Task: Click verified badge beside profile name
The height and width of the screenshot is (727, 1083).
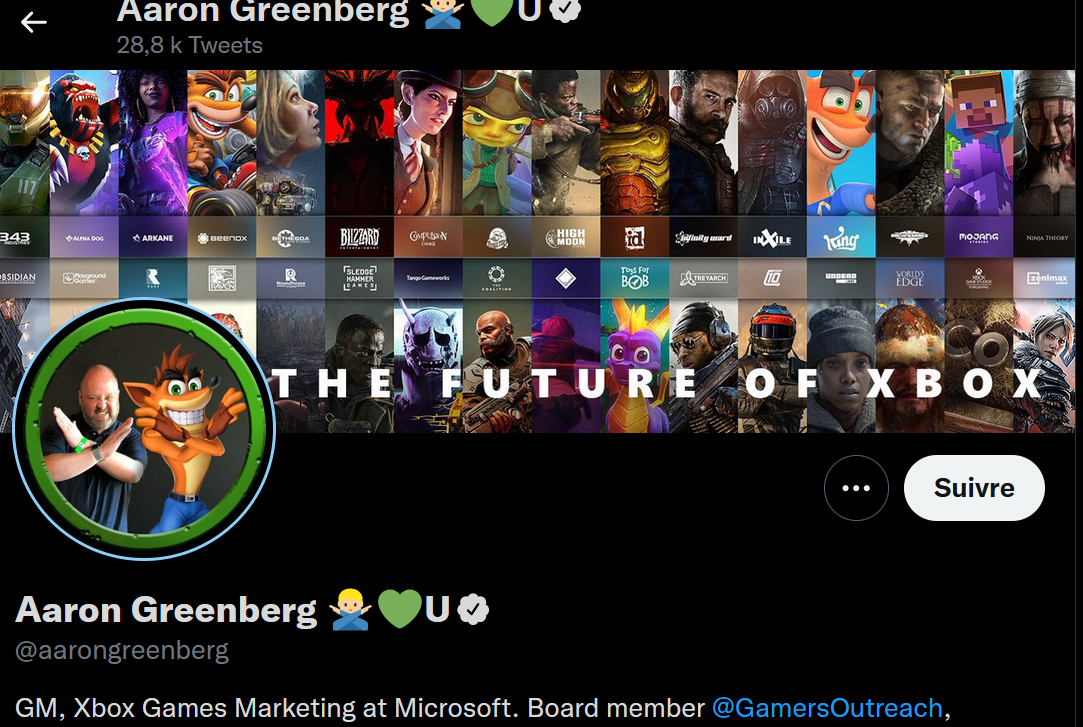Action: (x=473, y=610)
